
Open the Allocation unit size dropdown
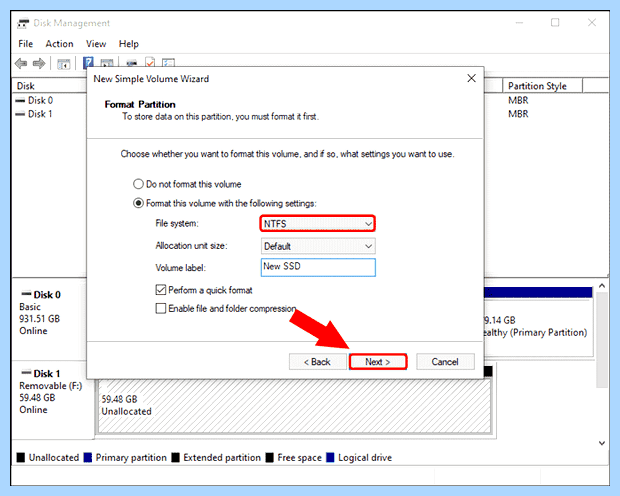(318, 246)
